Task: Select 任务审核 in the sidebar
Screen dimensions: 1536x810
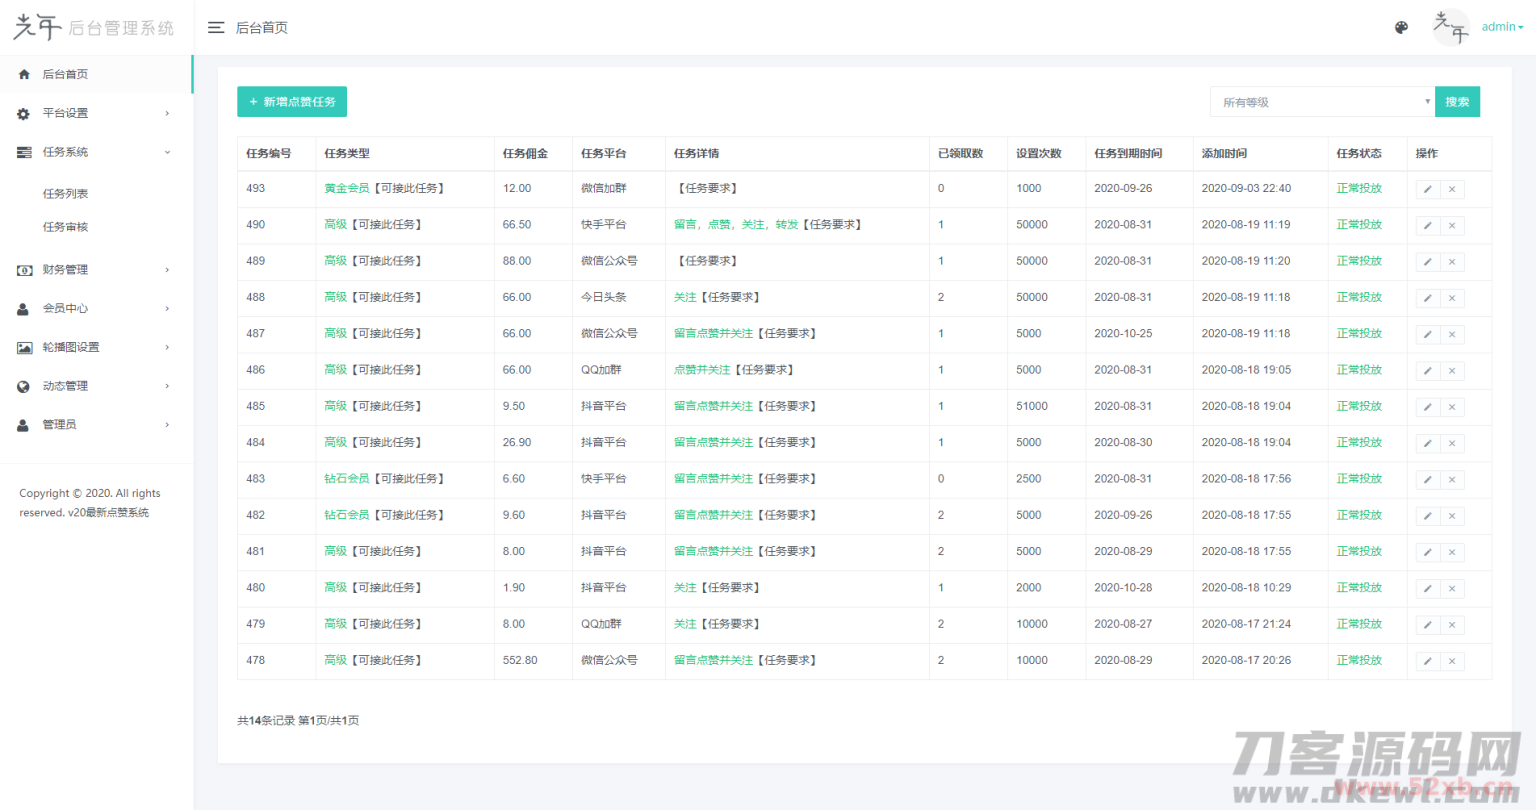Action: tap(66, 227)
